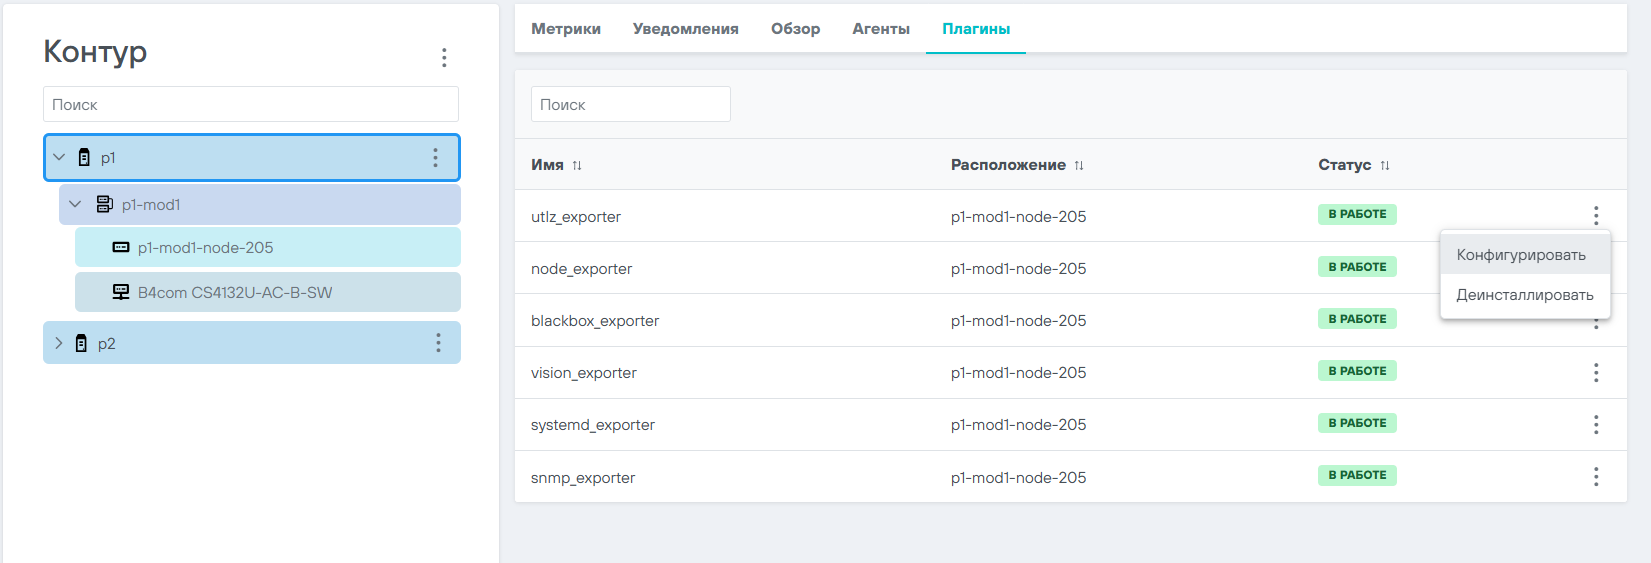Open the three-dot menu beside Контур heading
The height and width of the screenshot is (563, 1651).
[x=444, y=57]
